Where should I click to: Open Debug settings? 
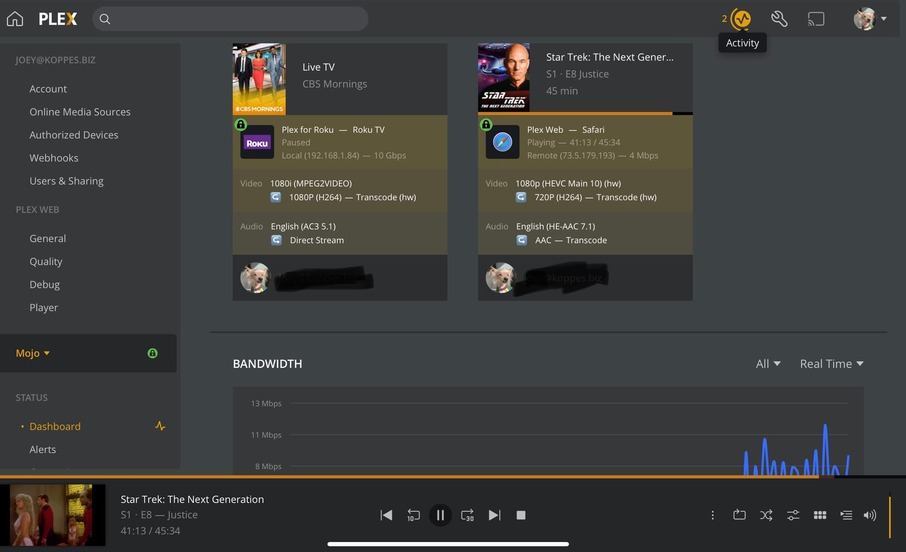click(44, 285)
